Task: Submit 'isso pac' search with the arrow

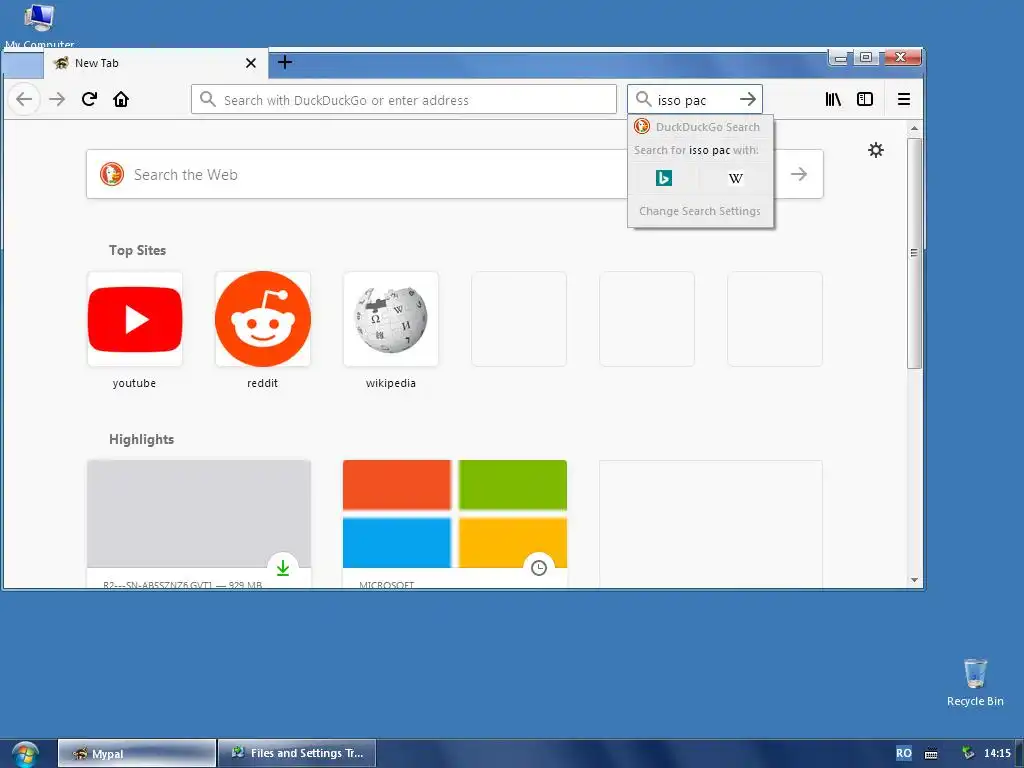Action: 748,99
